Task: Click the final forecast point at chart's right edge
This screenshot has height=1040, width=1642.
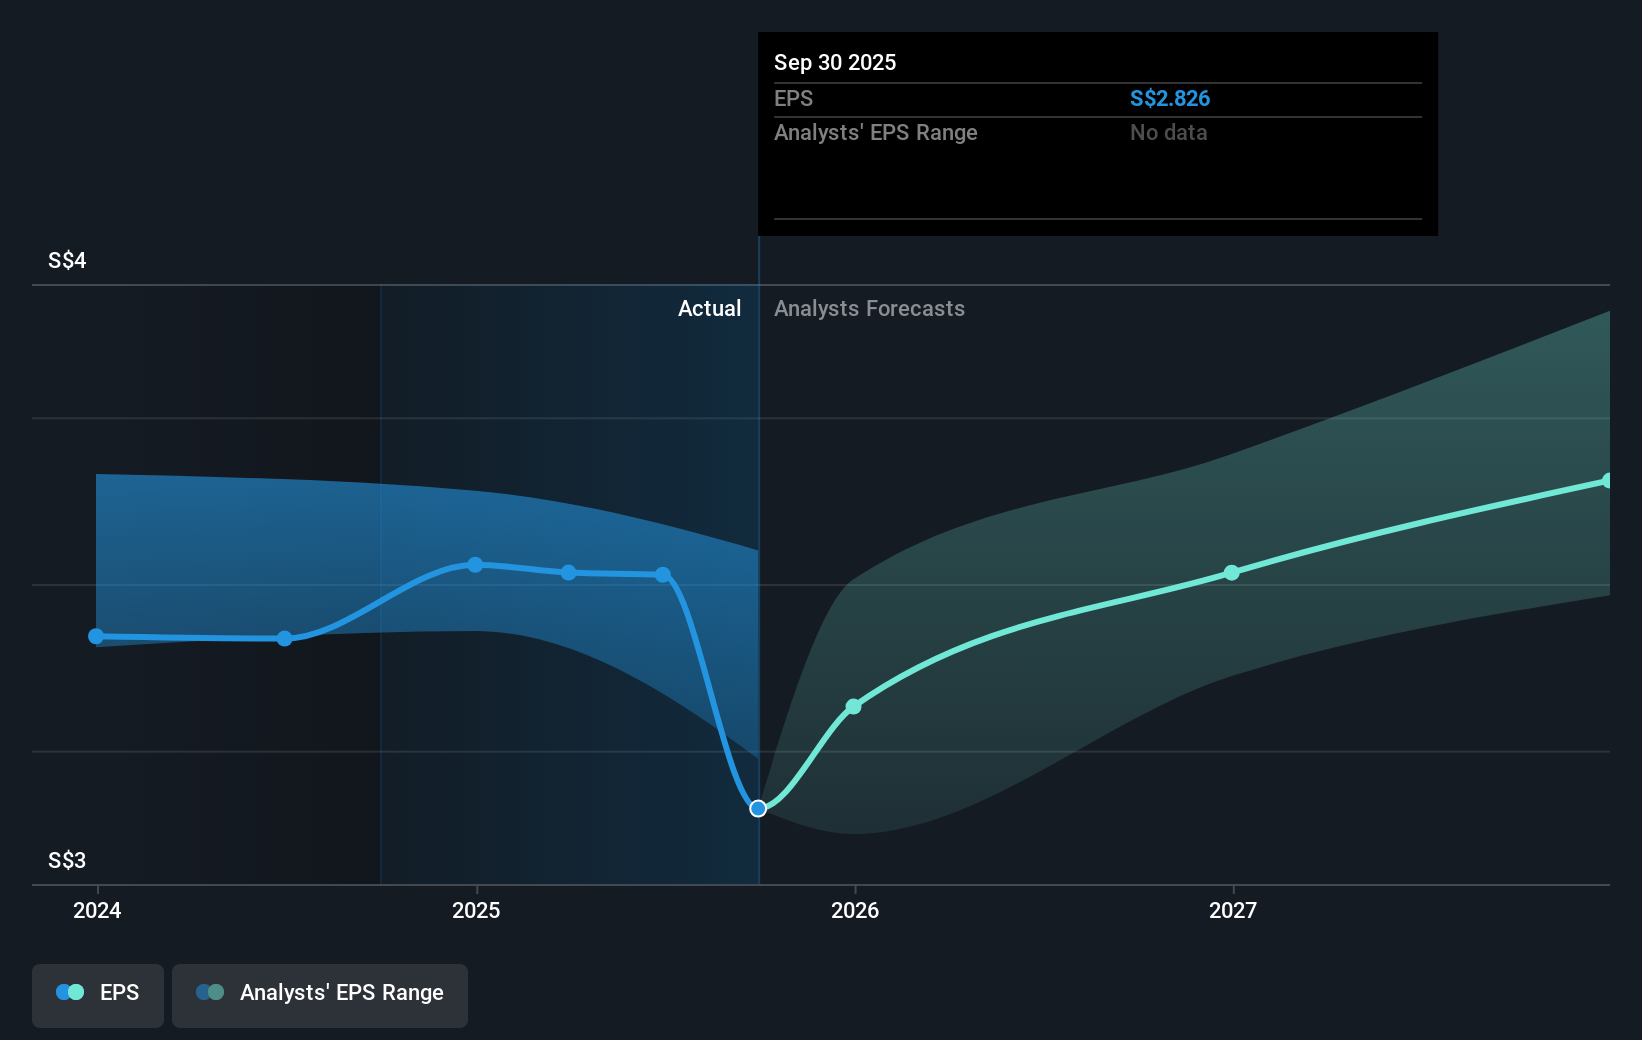Action: point(1607,481)
